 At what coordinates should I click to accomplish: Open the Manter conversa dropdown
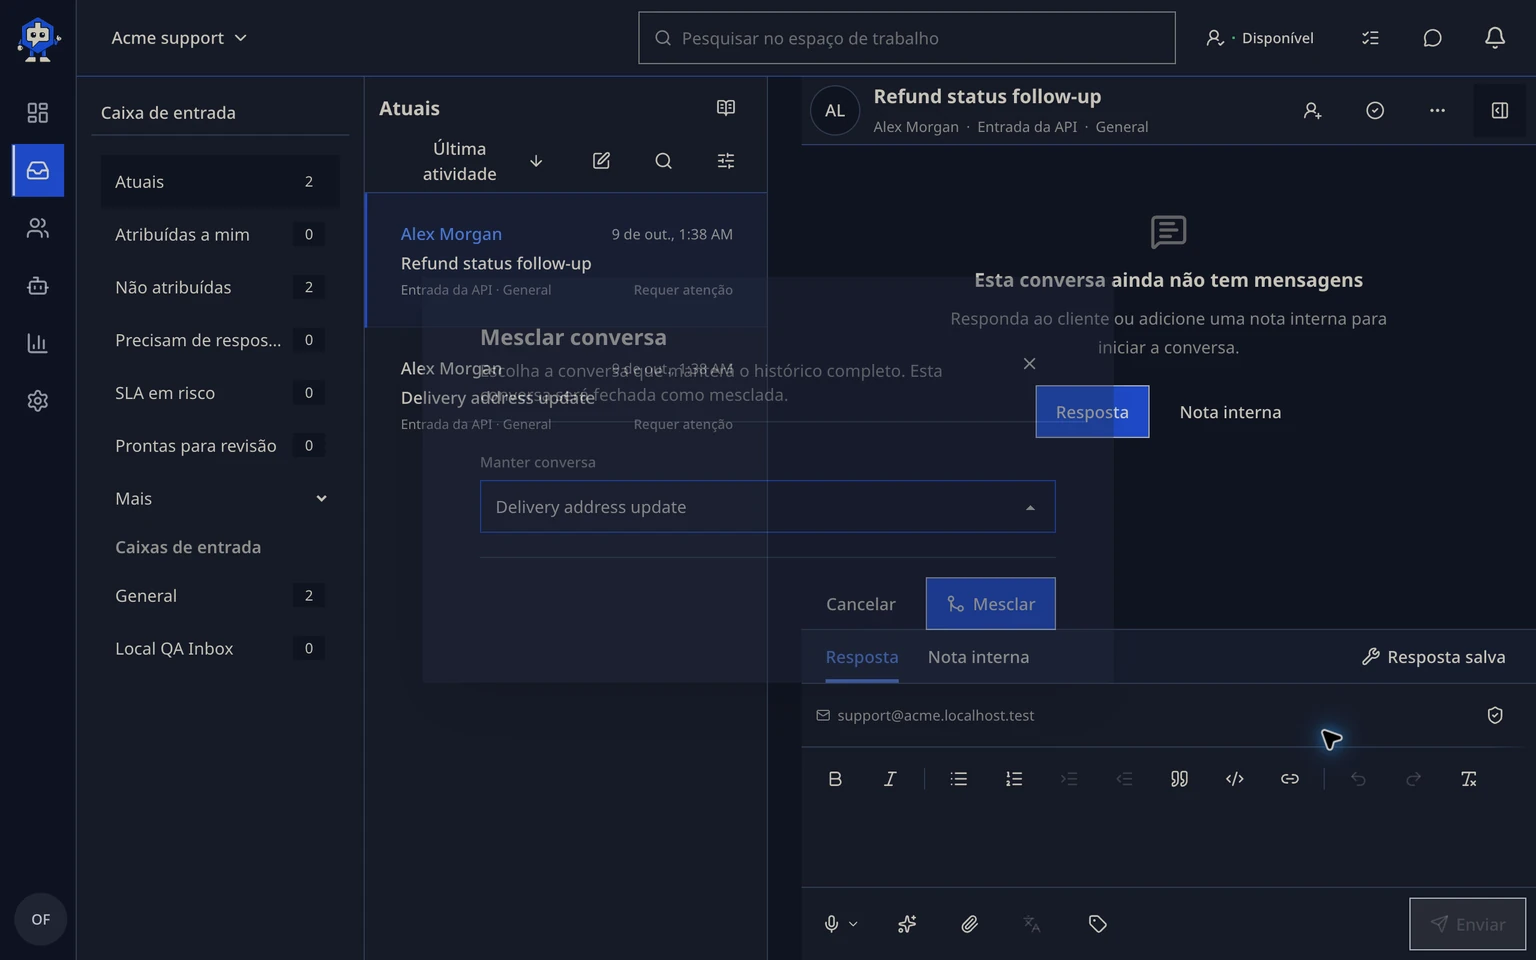[x=768, y=507]
